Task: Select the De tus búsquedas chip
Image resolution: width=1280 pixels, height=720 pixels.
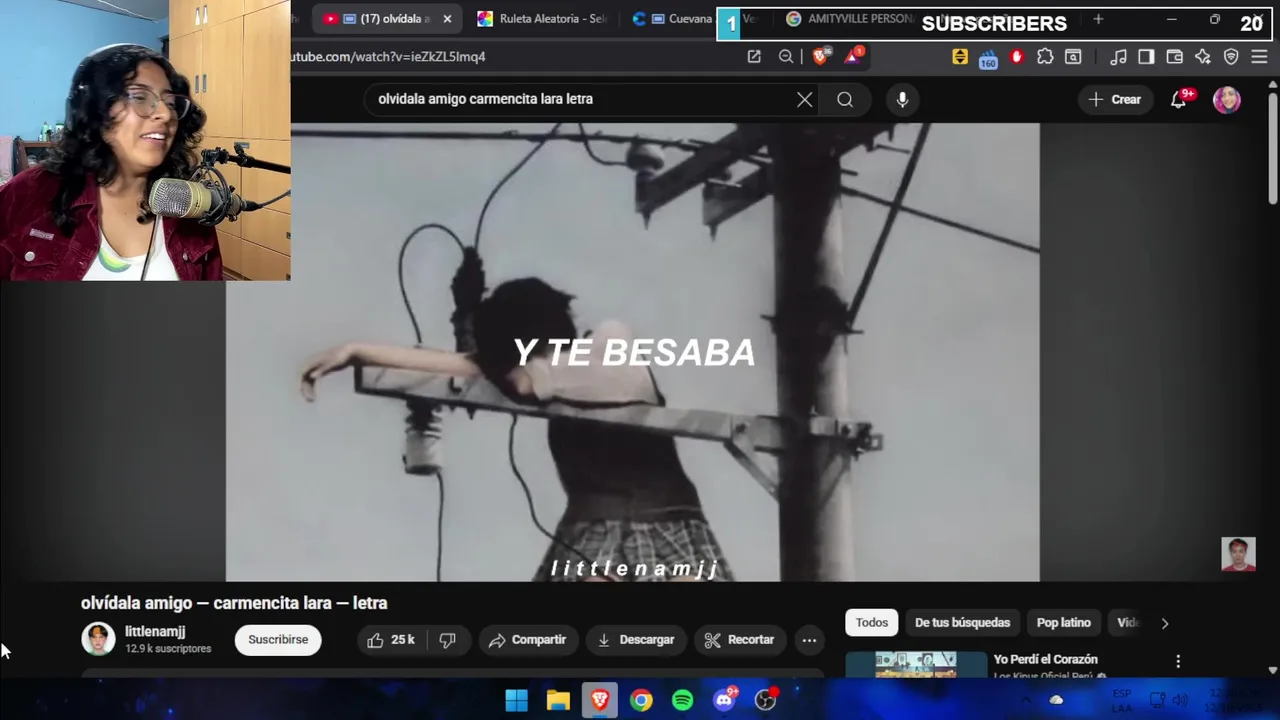Action: (x=962, y=622)
